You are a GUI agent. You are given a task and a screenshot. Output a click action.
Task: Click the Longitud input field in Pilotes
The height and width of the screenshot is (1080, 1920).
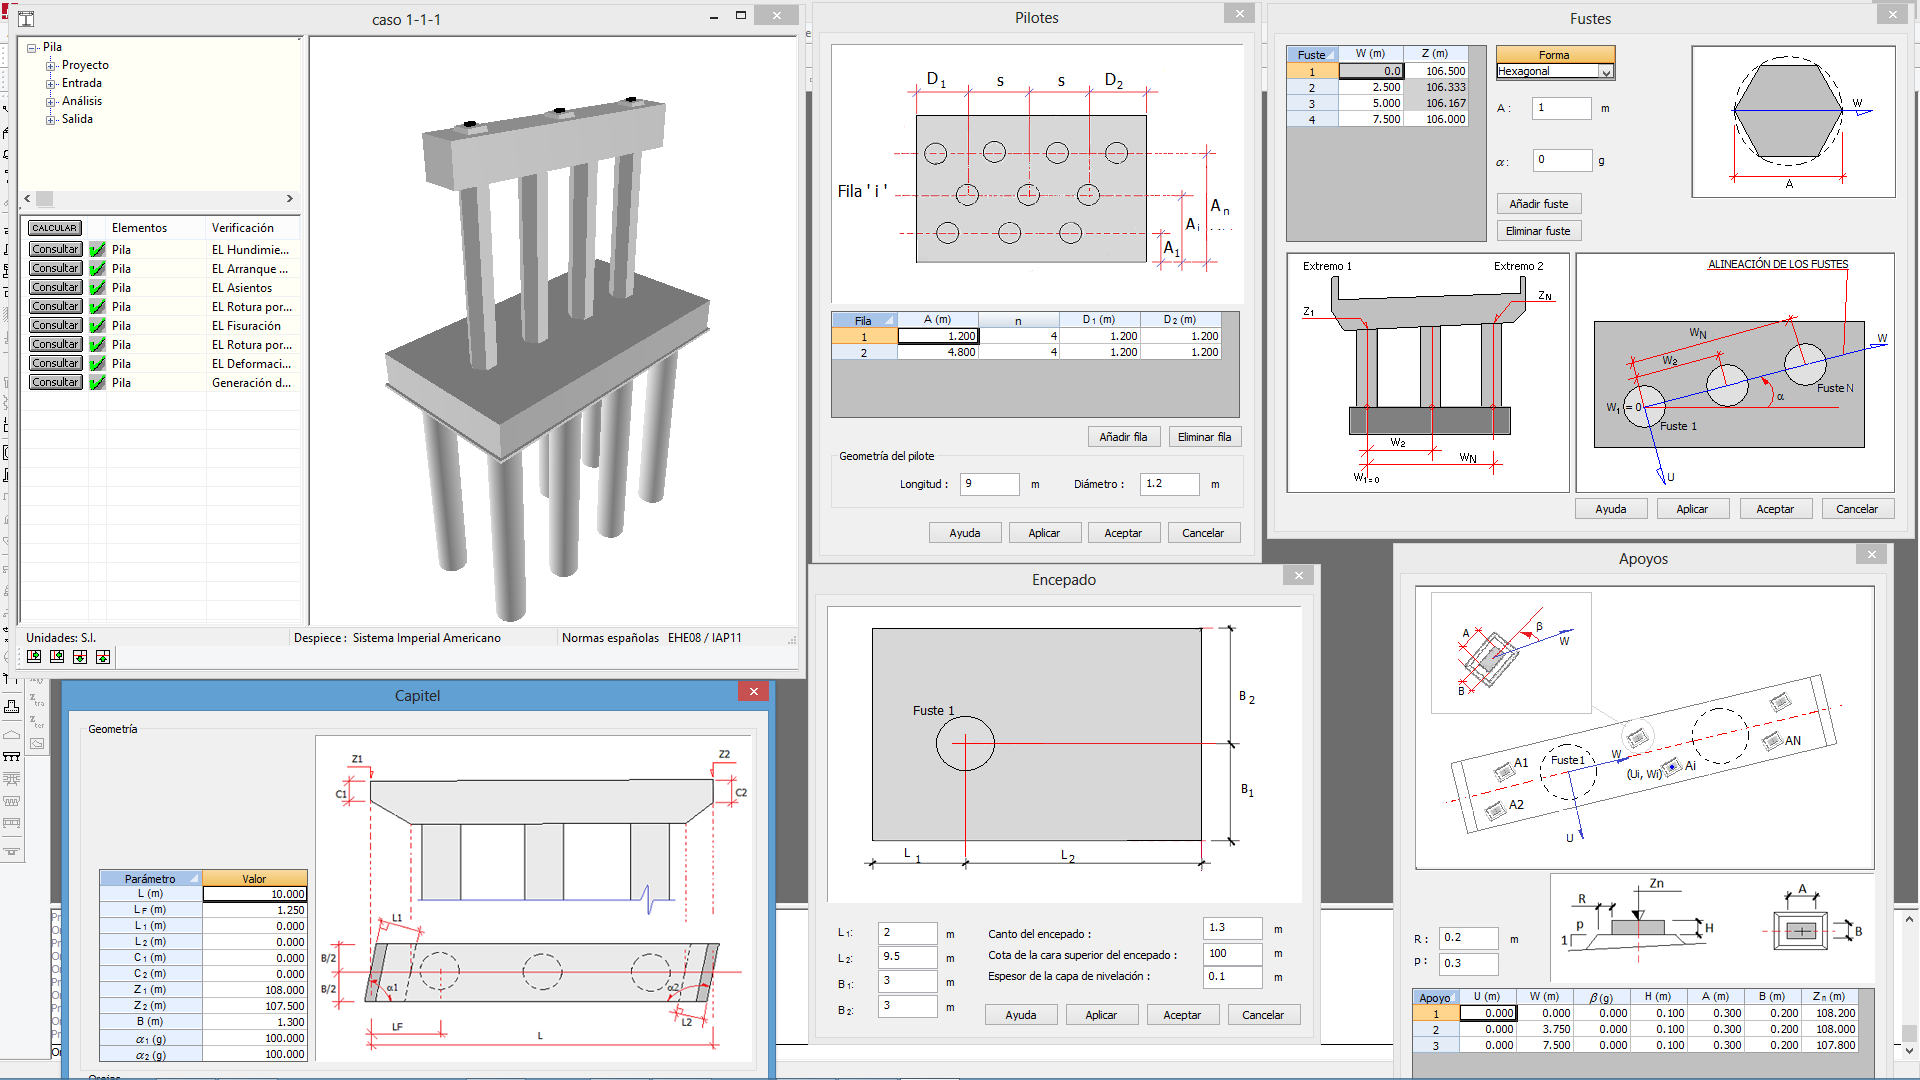988,484
